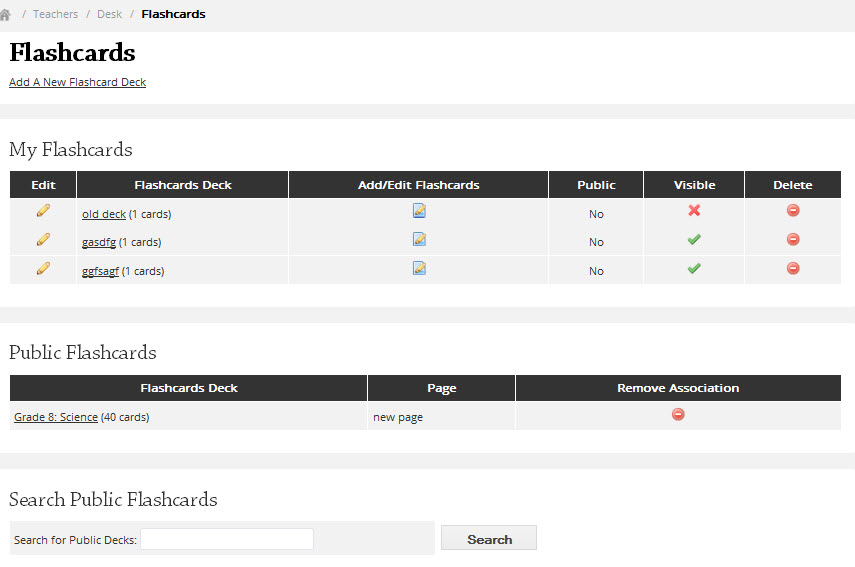The height and width of the screenshot is (567, 855).
Task: Toggle visible checkmark for ggfsagf
Action: click(694, 268)
